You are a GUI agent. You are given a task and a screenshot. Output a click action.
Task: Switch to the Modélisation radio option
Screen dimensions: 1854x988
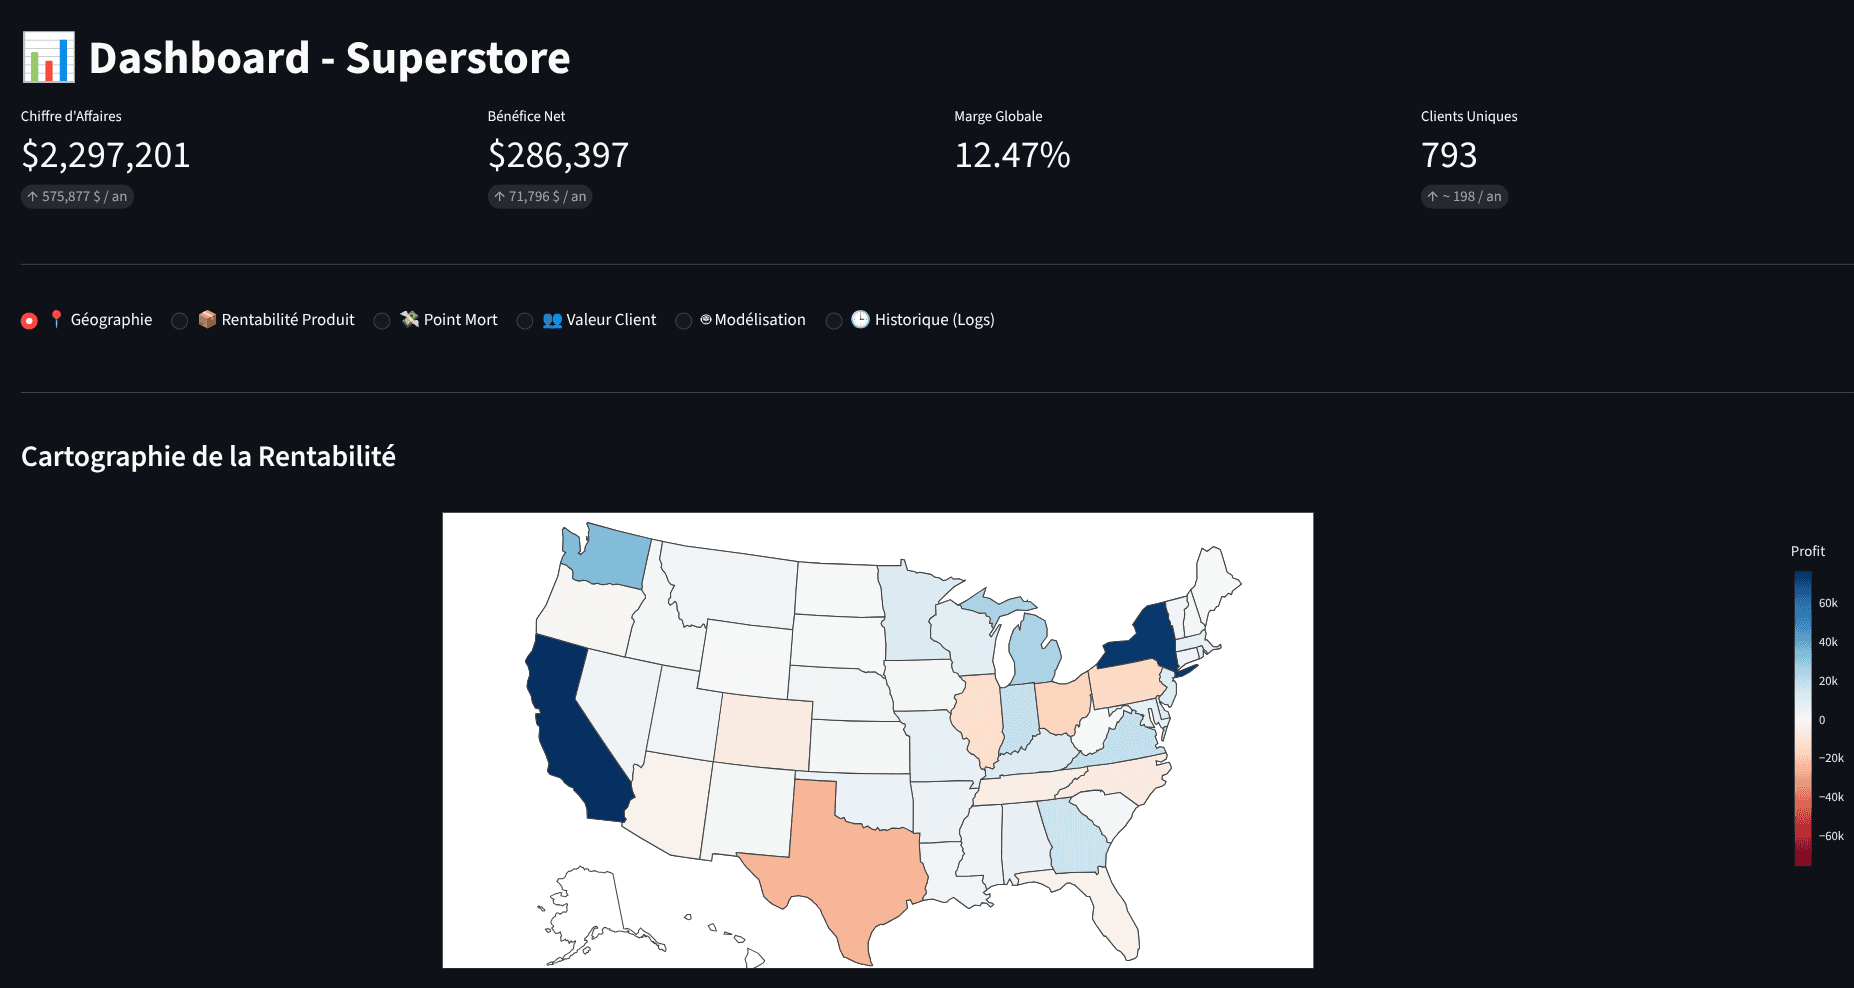(x=683, y=320)
